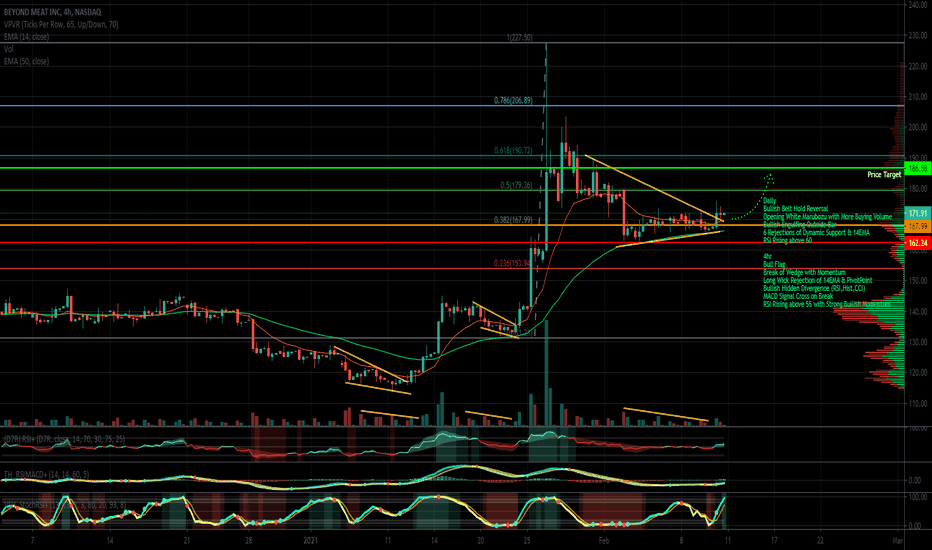Select the EMA (14, close) legend

pos(27,37)
